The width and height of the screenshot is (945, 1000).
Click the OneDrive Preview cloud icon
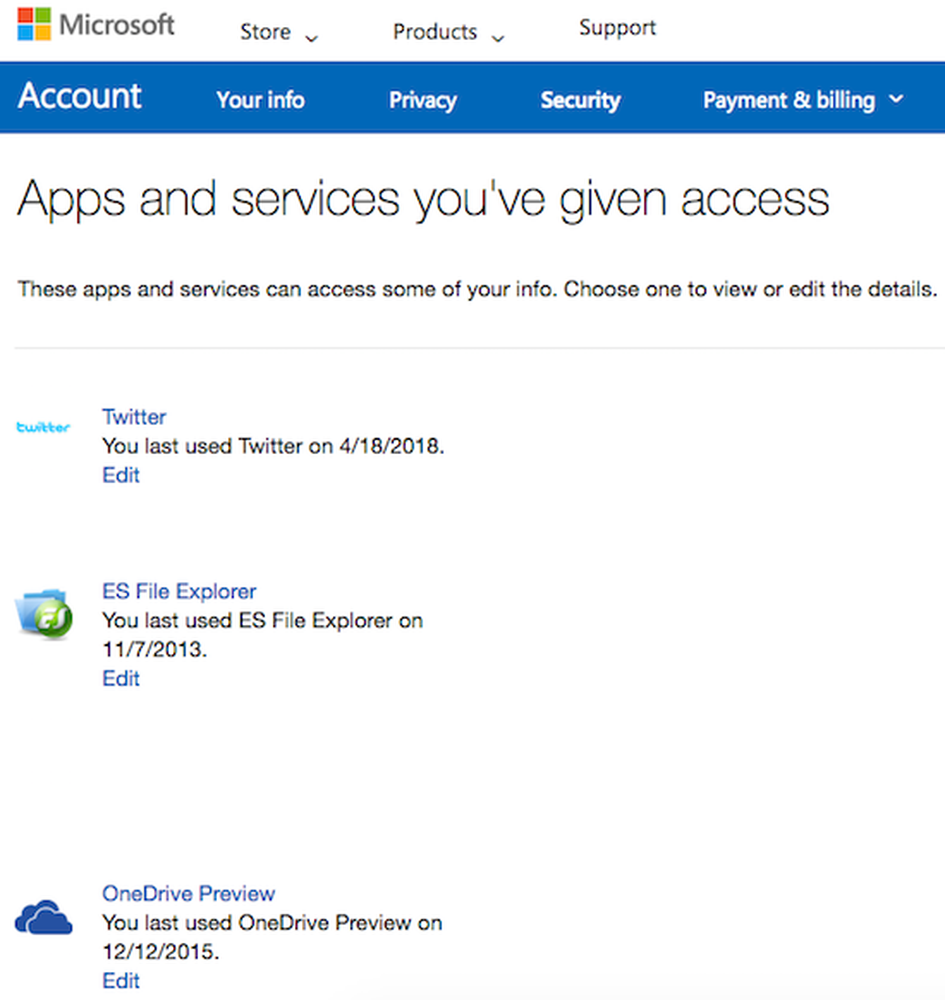[43, 918]
